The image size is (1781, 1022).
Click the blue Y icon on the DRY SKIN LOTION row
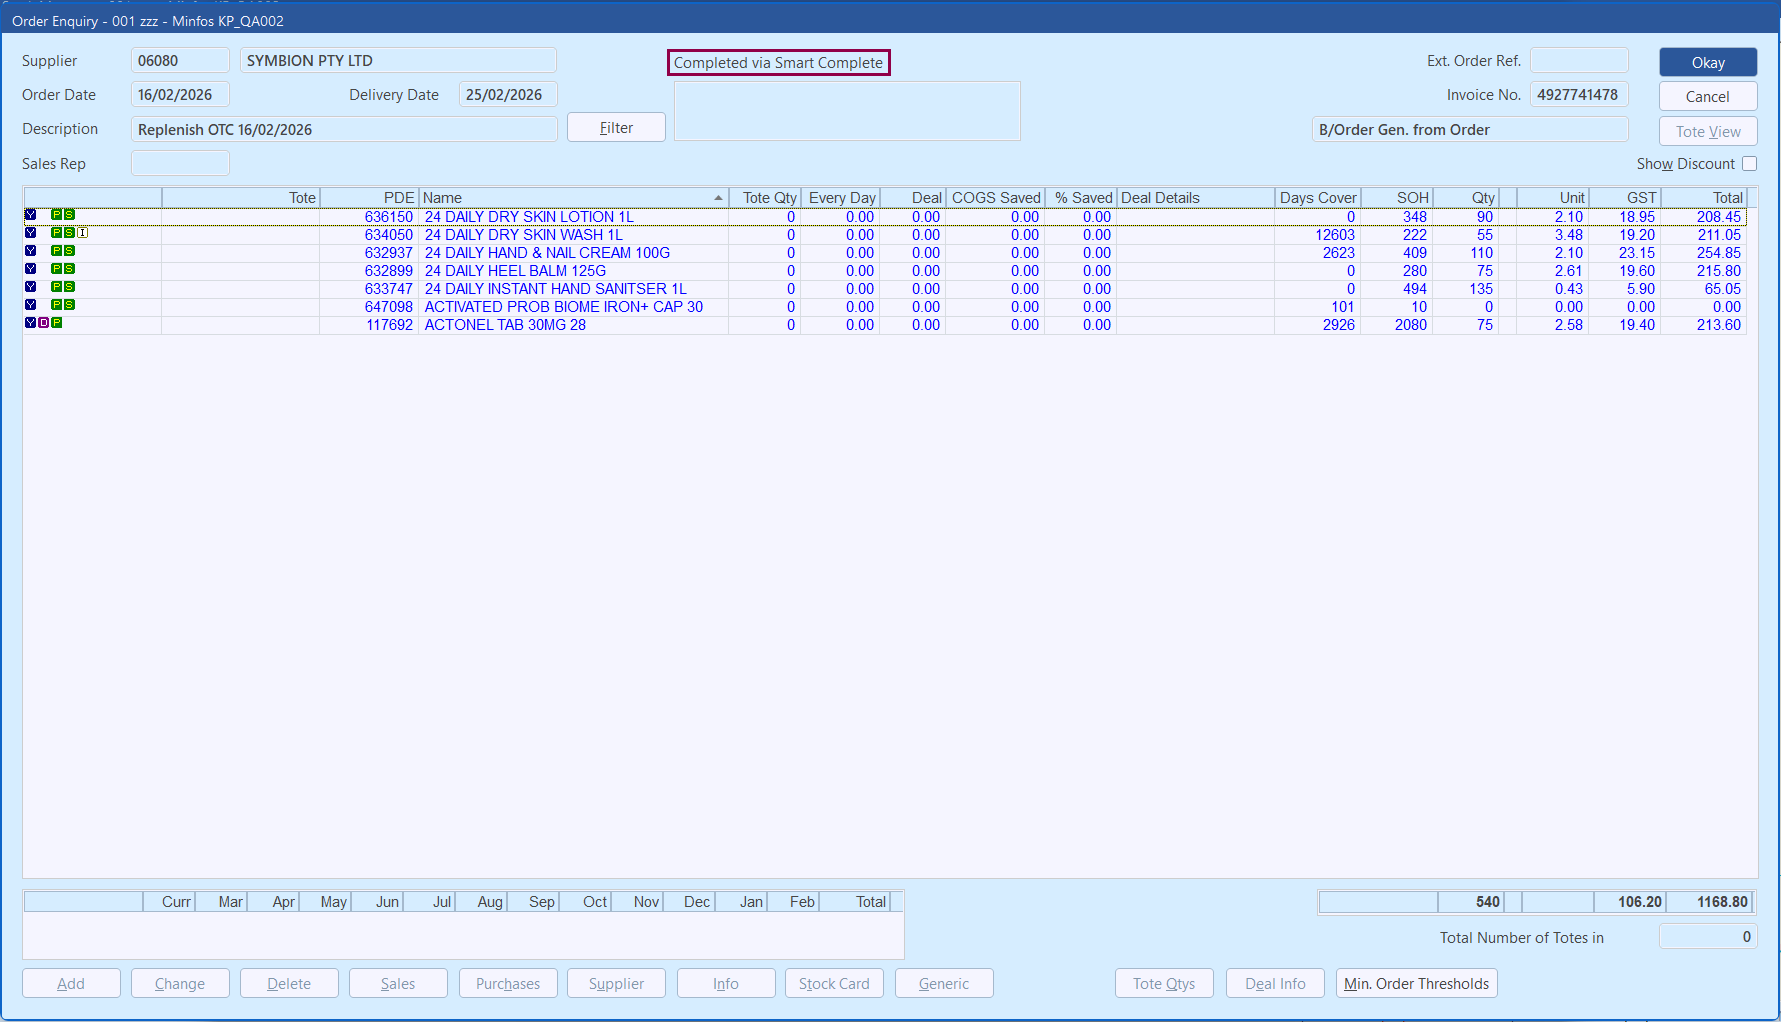coord(31,215)
